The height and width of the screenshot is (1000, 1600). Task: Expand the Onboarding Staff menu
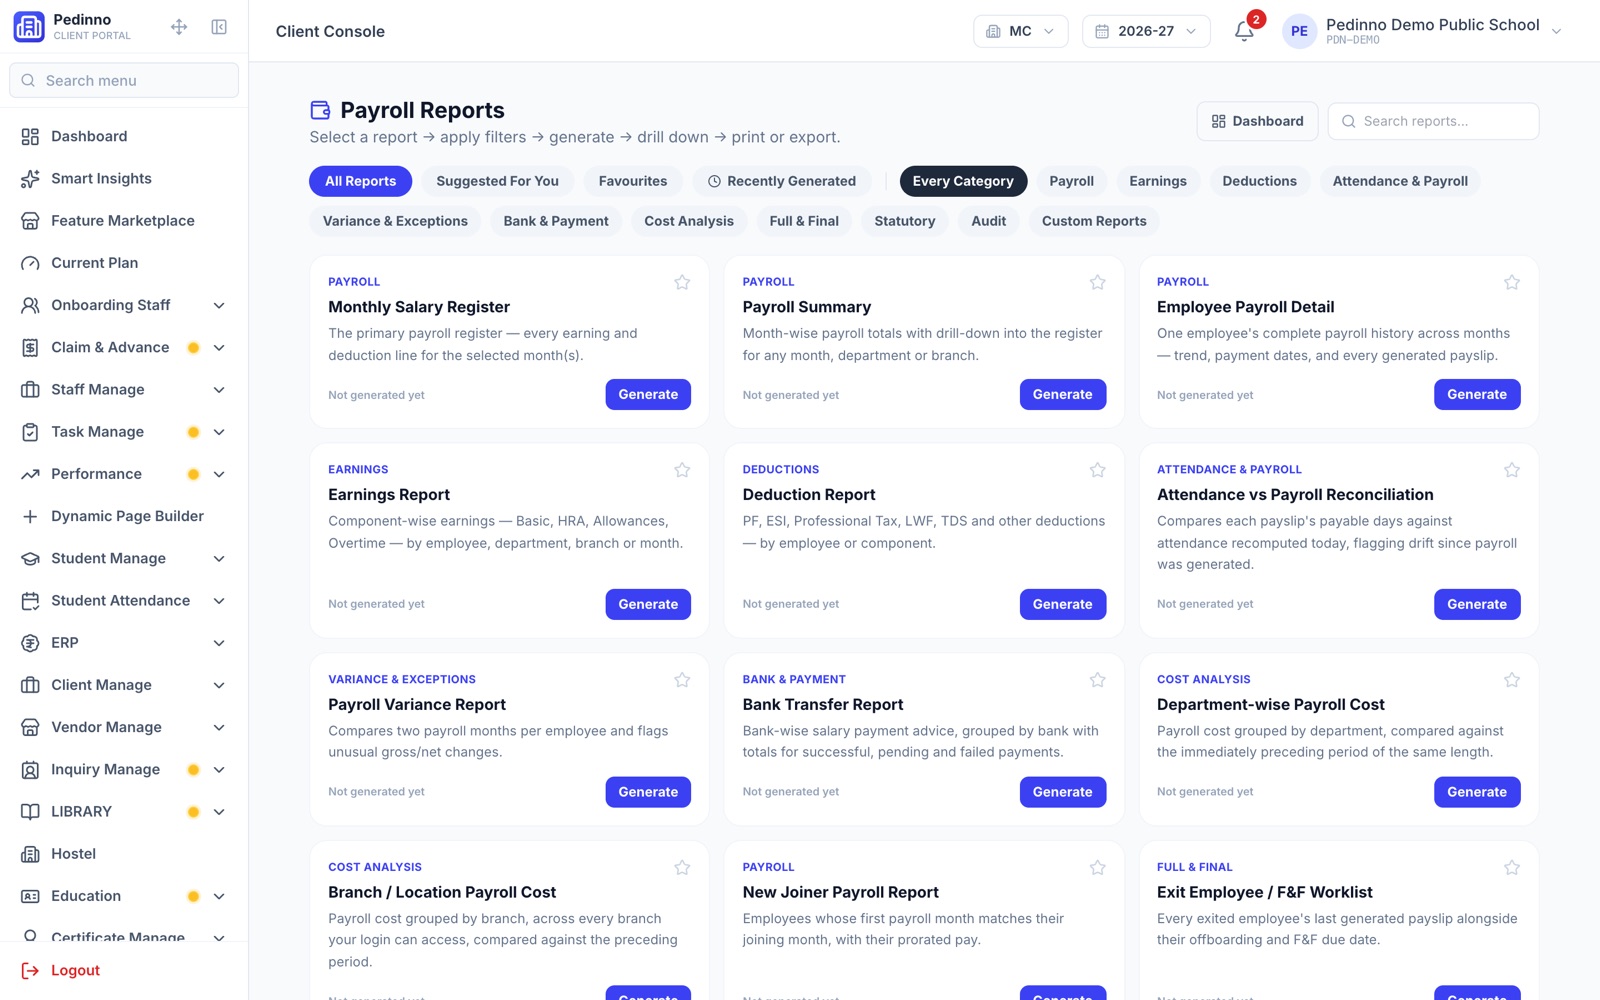tap(219, 305)
